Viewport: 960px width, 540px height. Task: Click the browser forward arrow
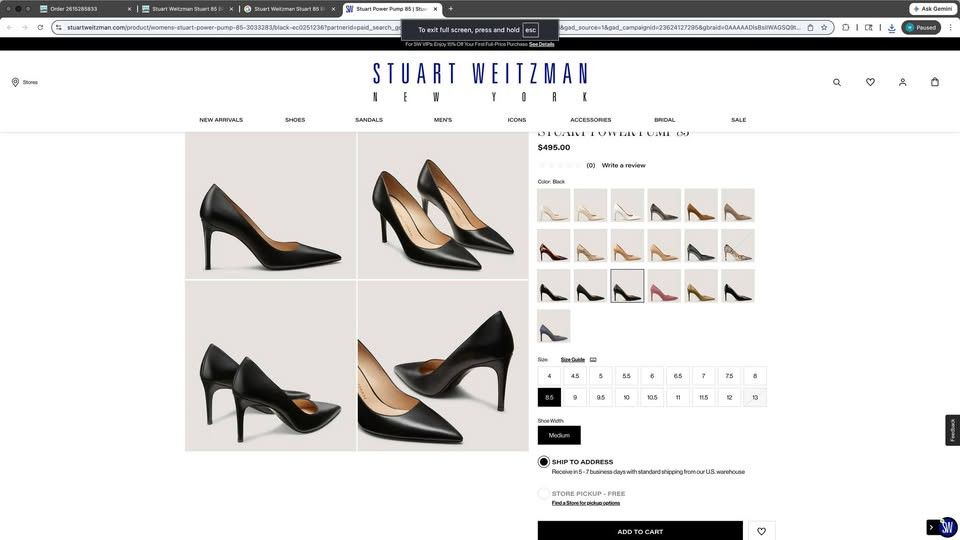(x=24, y=28)
